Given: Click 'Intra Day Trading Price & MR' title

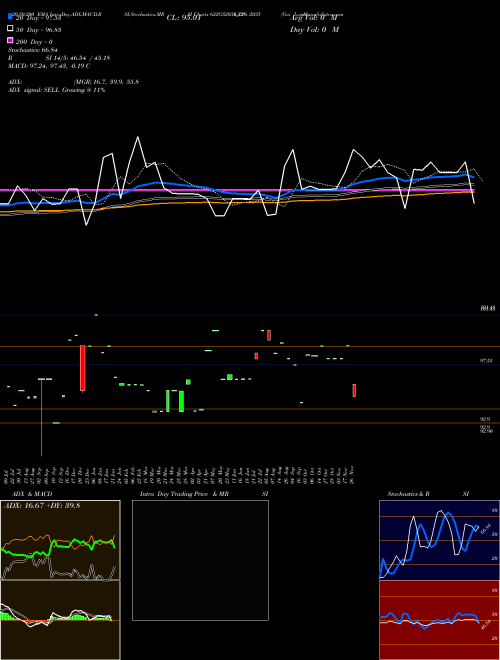Looking at the screenshot, I should pos(184,494).
